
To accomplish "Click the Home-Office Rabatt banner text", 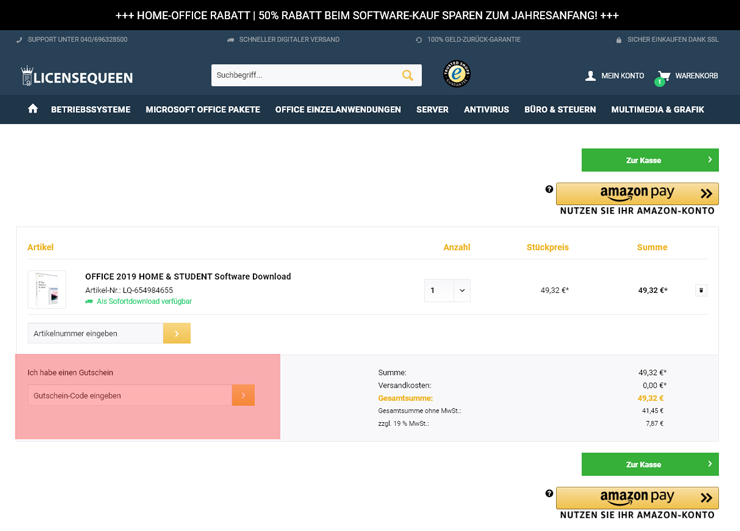I will click(367, 15).
